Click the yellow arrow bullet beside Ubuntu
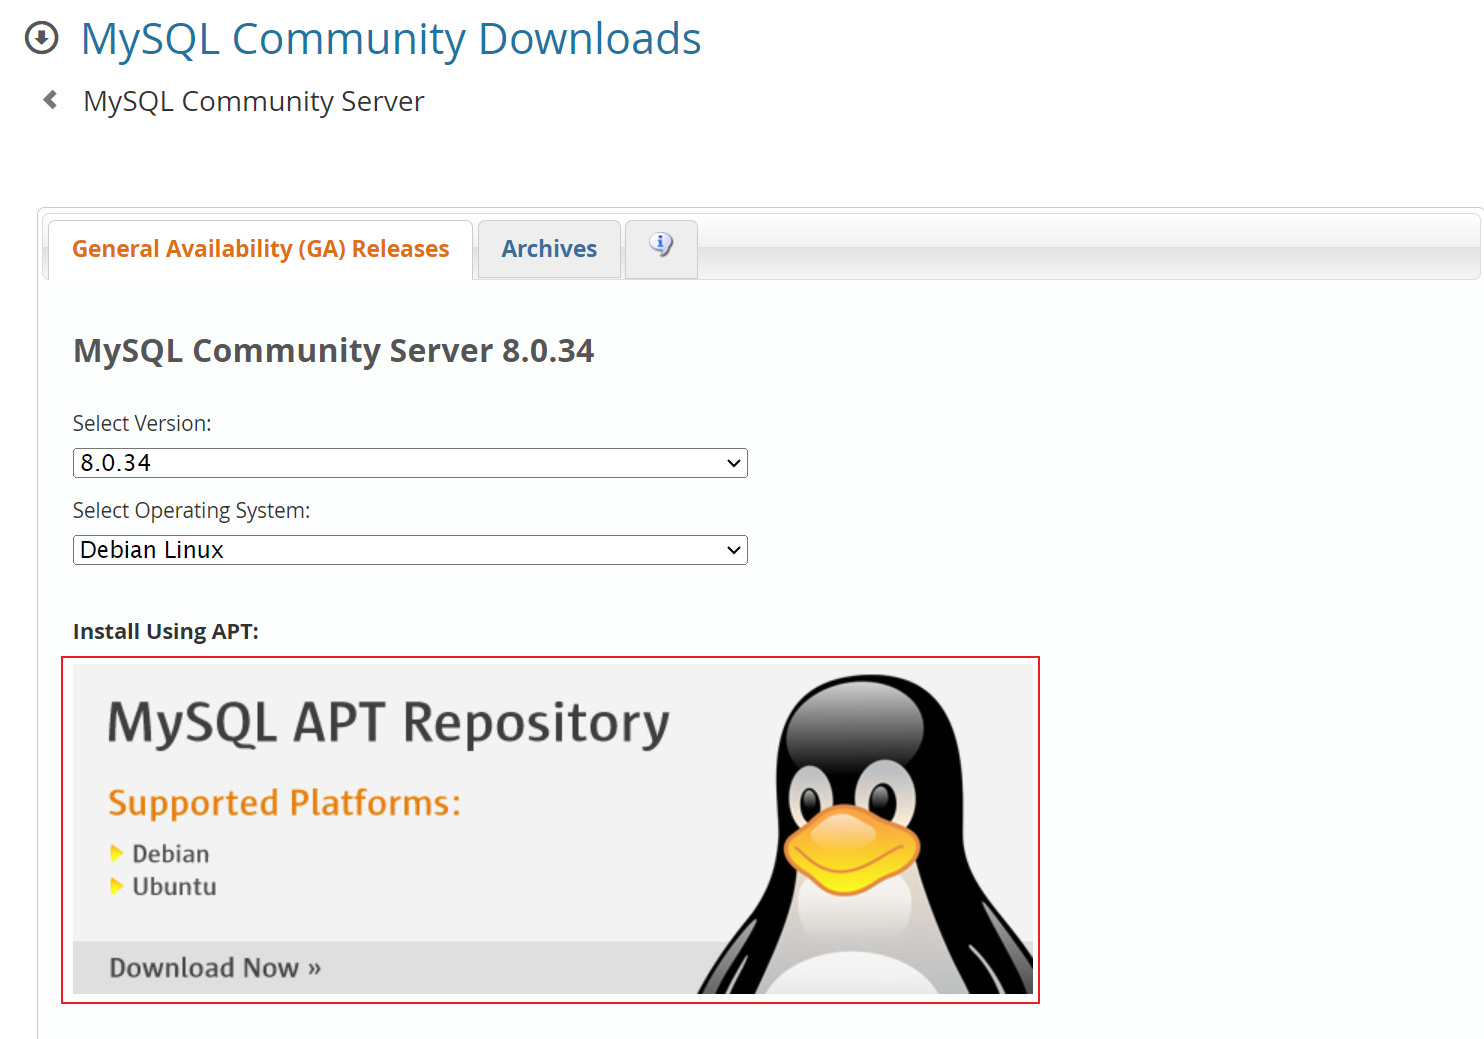The width and height of the screenshot is (1484, 1039). coord(117,886)
